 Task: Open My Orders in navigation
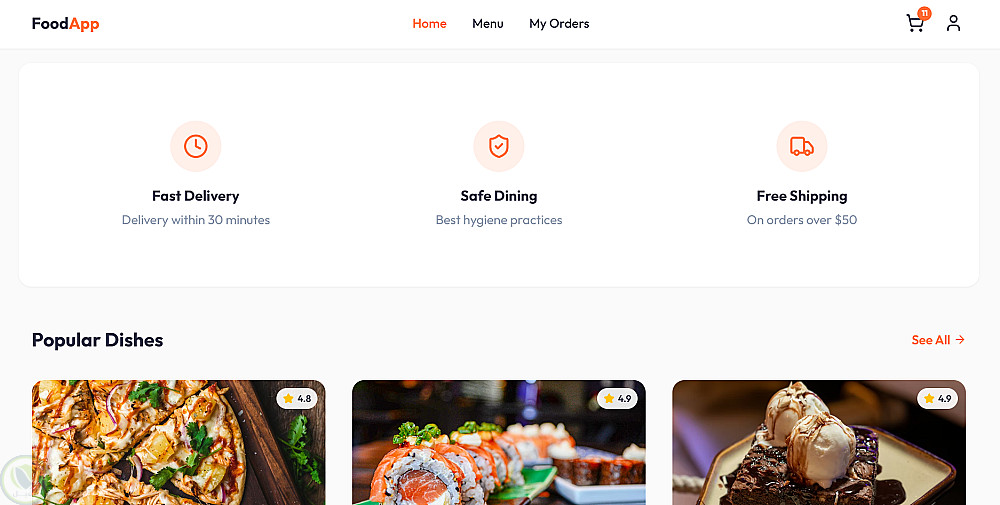click(x=559, y=24)
